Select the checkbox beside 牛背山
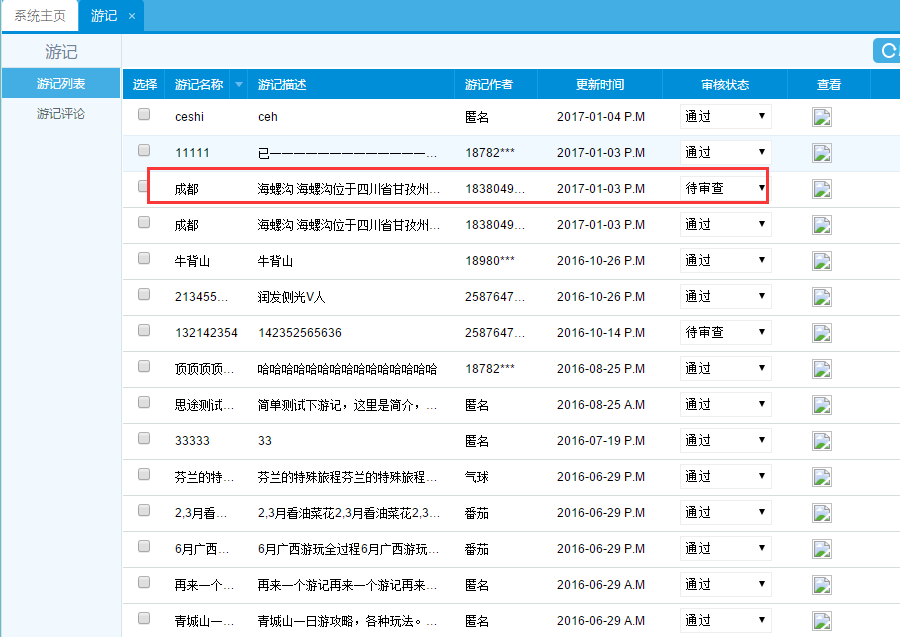The width and height of the screenshot is (900, 637). click(x=144, y=259)
